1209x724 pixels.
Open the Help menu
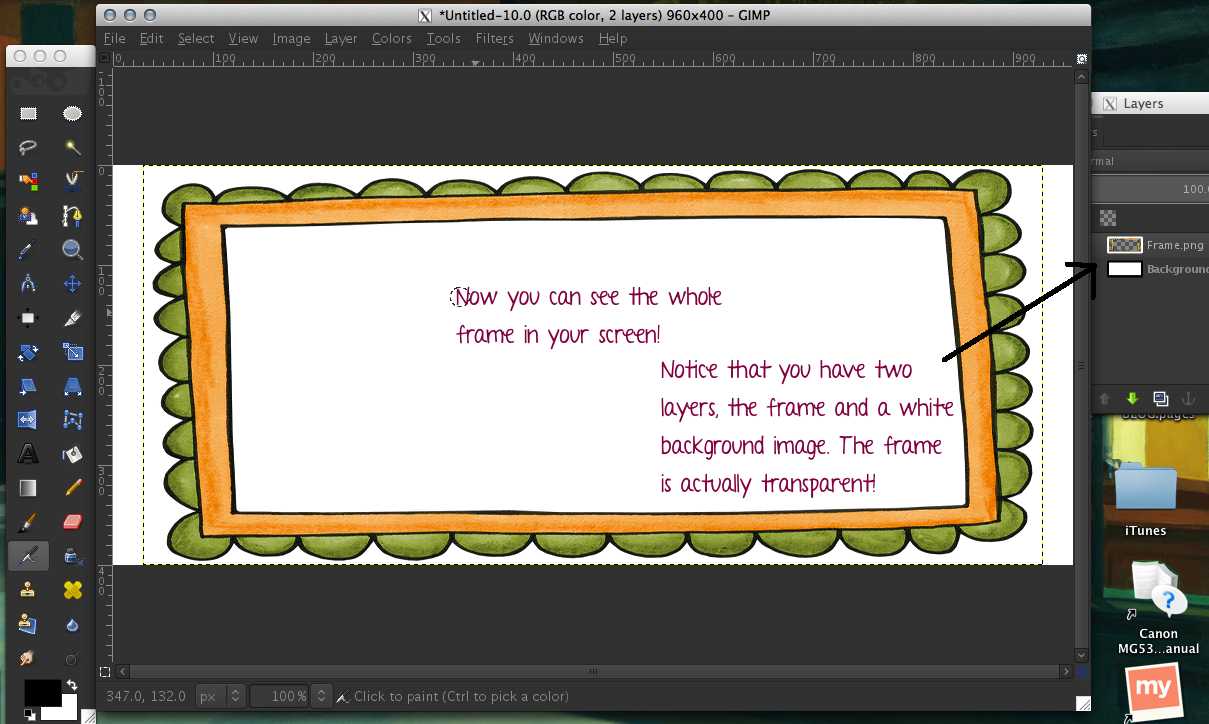tap(613, 38)
